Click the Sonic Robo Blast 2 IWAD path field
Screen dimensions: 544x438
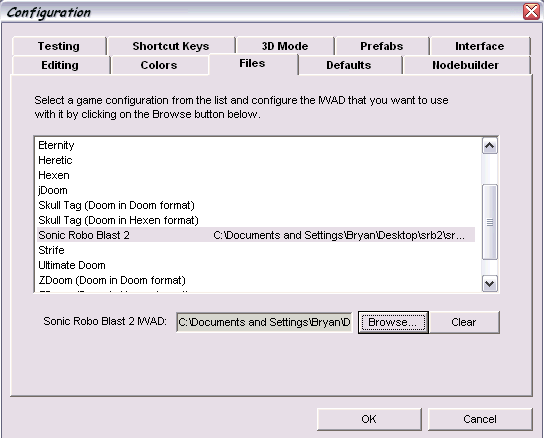click(264, 322)
